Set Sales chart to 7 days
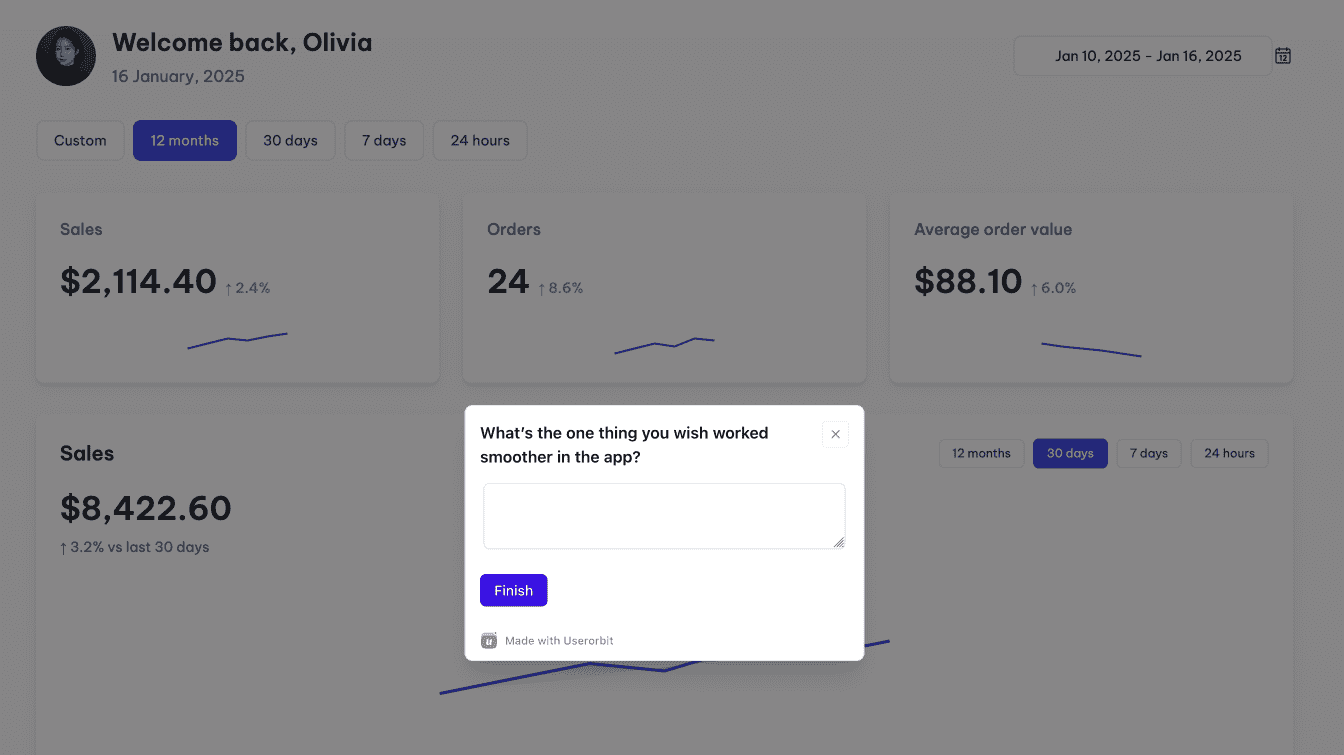This screenshot has height=755, width=1344. click(x=1149, y=454)
